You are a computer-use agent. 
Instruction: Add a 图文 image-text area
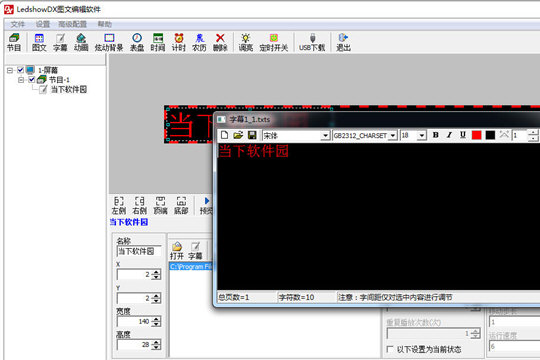[39, 42]
